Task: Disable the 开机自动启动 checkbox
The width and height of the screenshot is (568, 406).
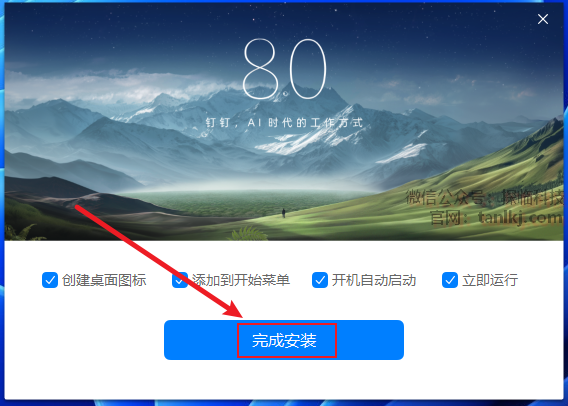Action: point(320,280)
